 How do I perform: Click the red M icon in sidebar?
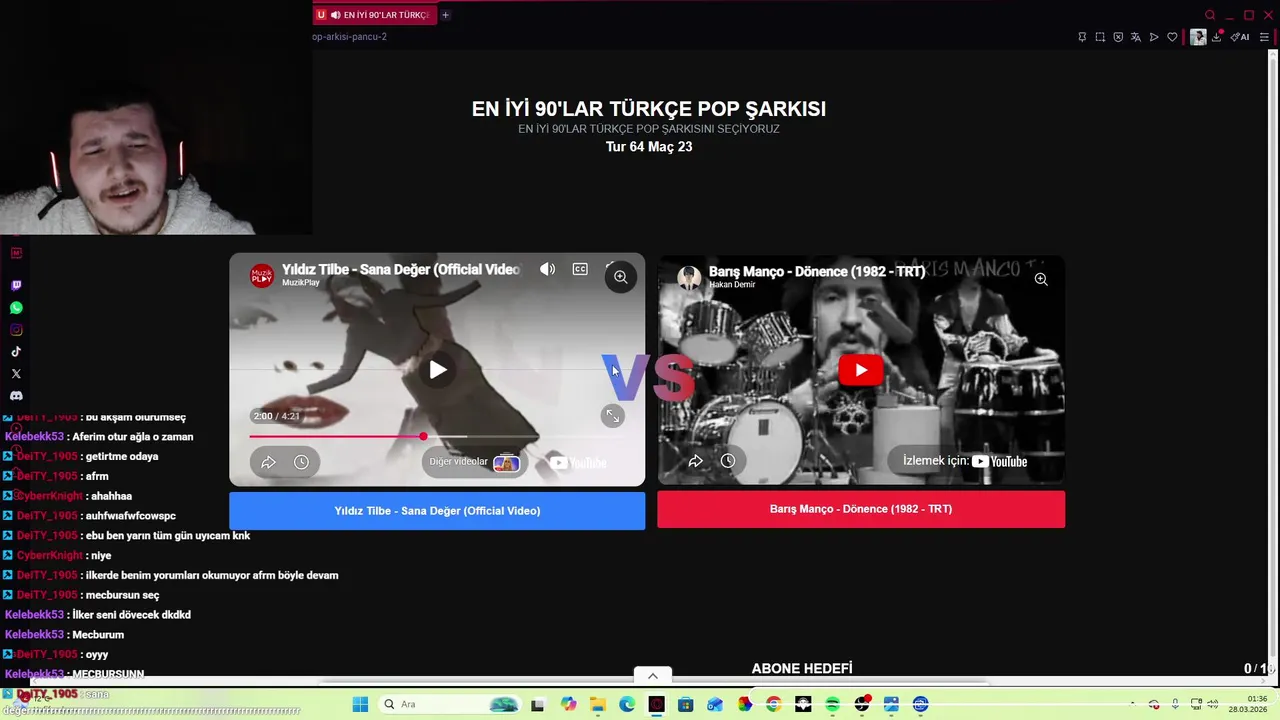pos(16,253)
